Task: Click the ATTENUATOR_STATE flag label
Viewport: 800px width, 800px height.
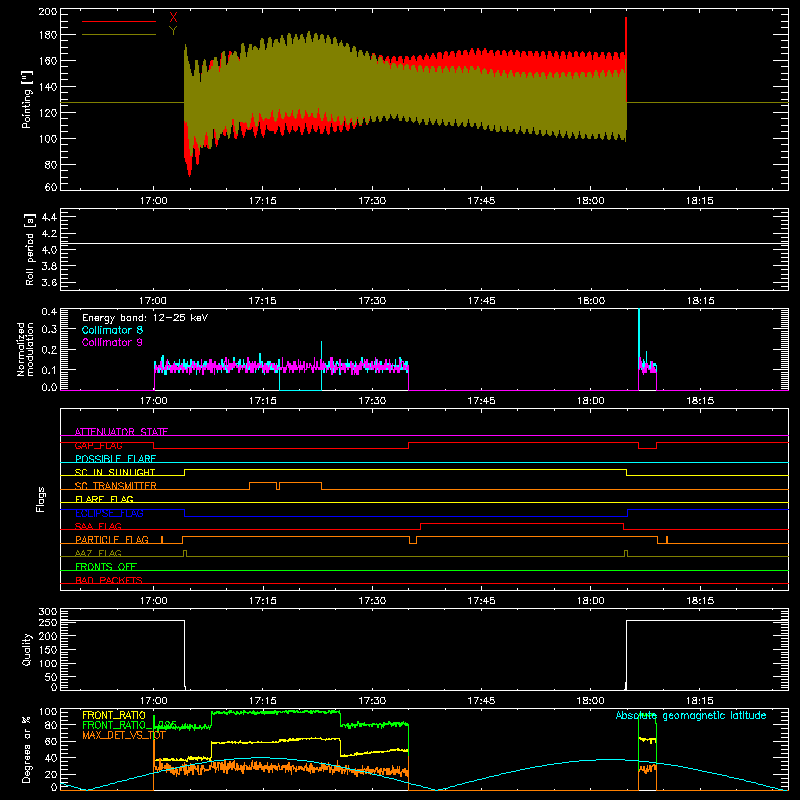Action: click(121, 432)
